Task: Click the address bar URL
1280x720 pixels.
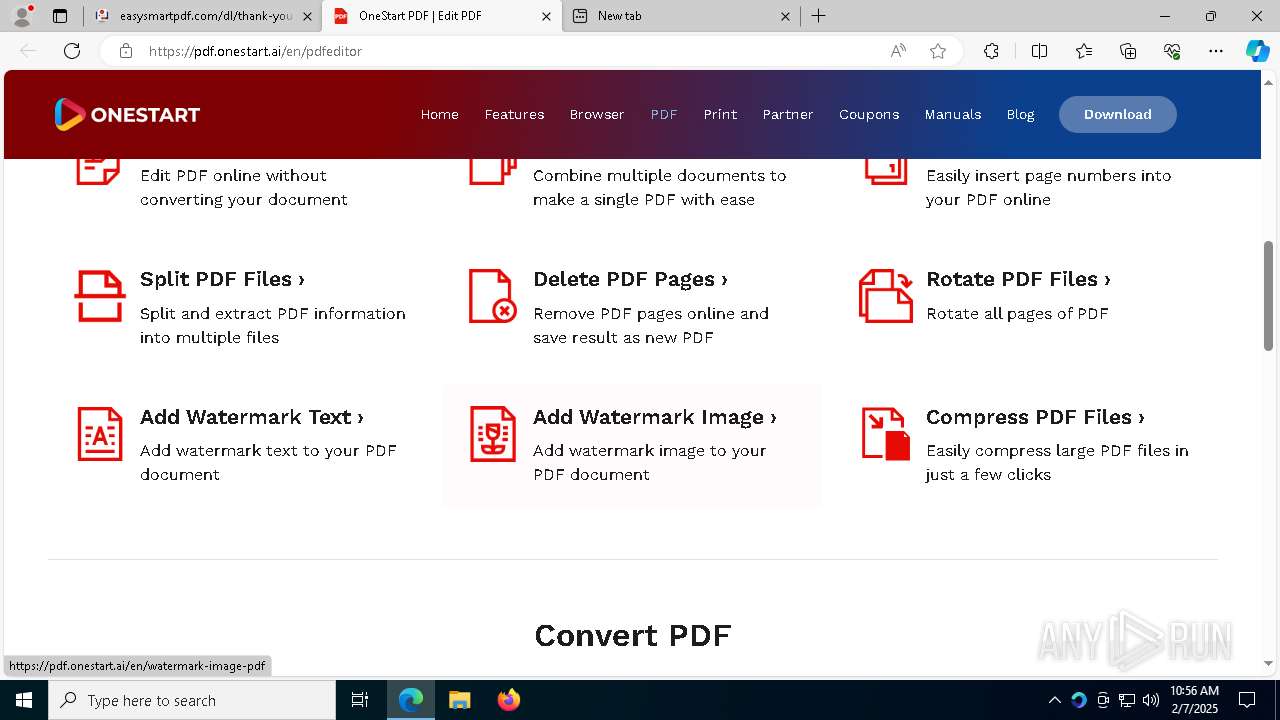Action: (255, 51)
